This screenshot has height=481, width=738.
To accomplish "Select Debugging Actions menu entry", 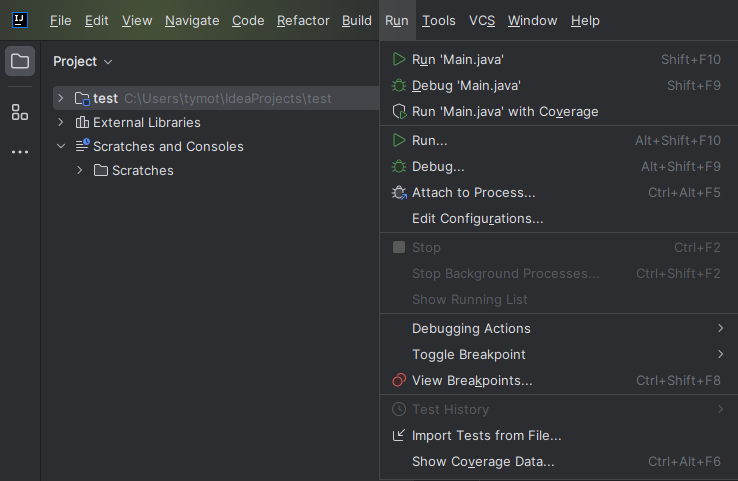I will click(x=559, y=328).
